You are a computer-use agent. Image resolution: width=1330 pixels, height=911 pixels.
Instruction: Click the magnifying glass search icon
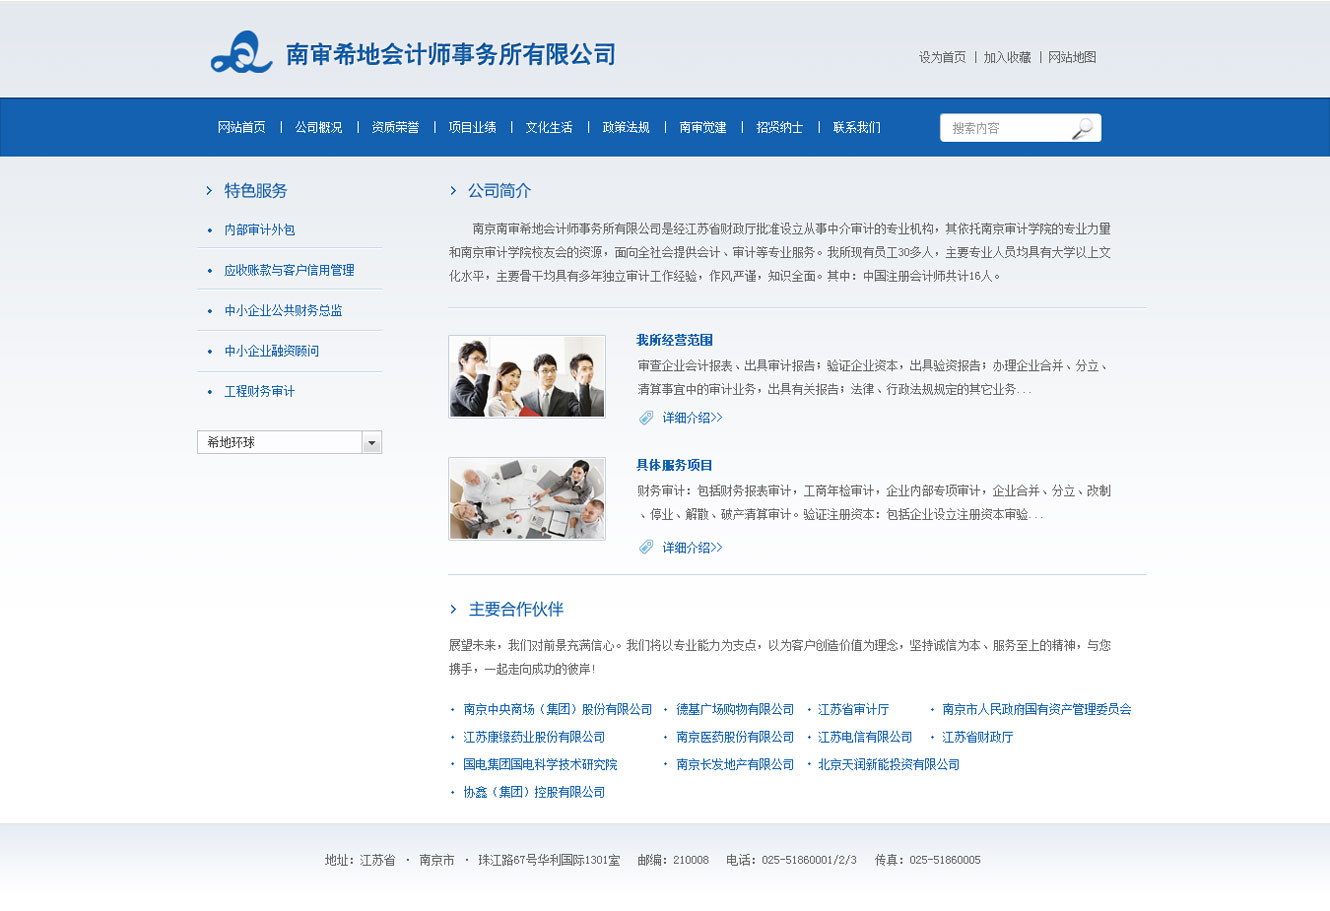[1082, 128]
